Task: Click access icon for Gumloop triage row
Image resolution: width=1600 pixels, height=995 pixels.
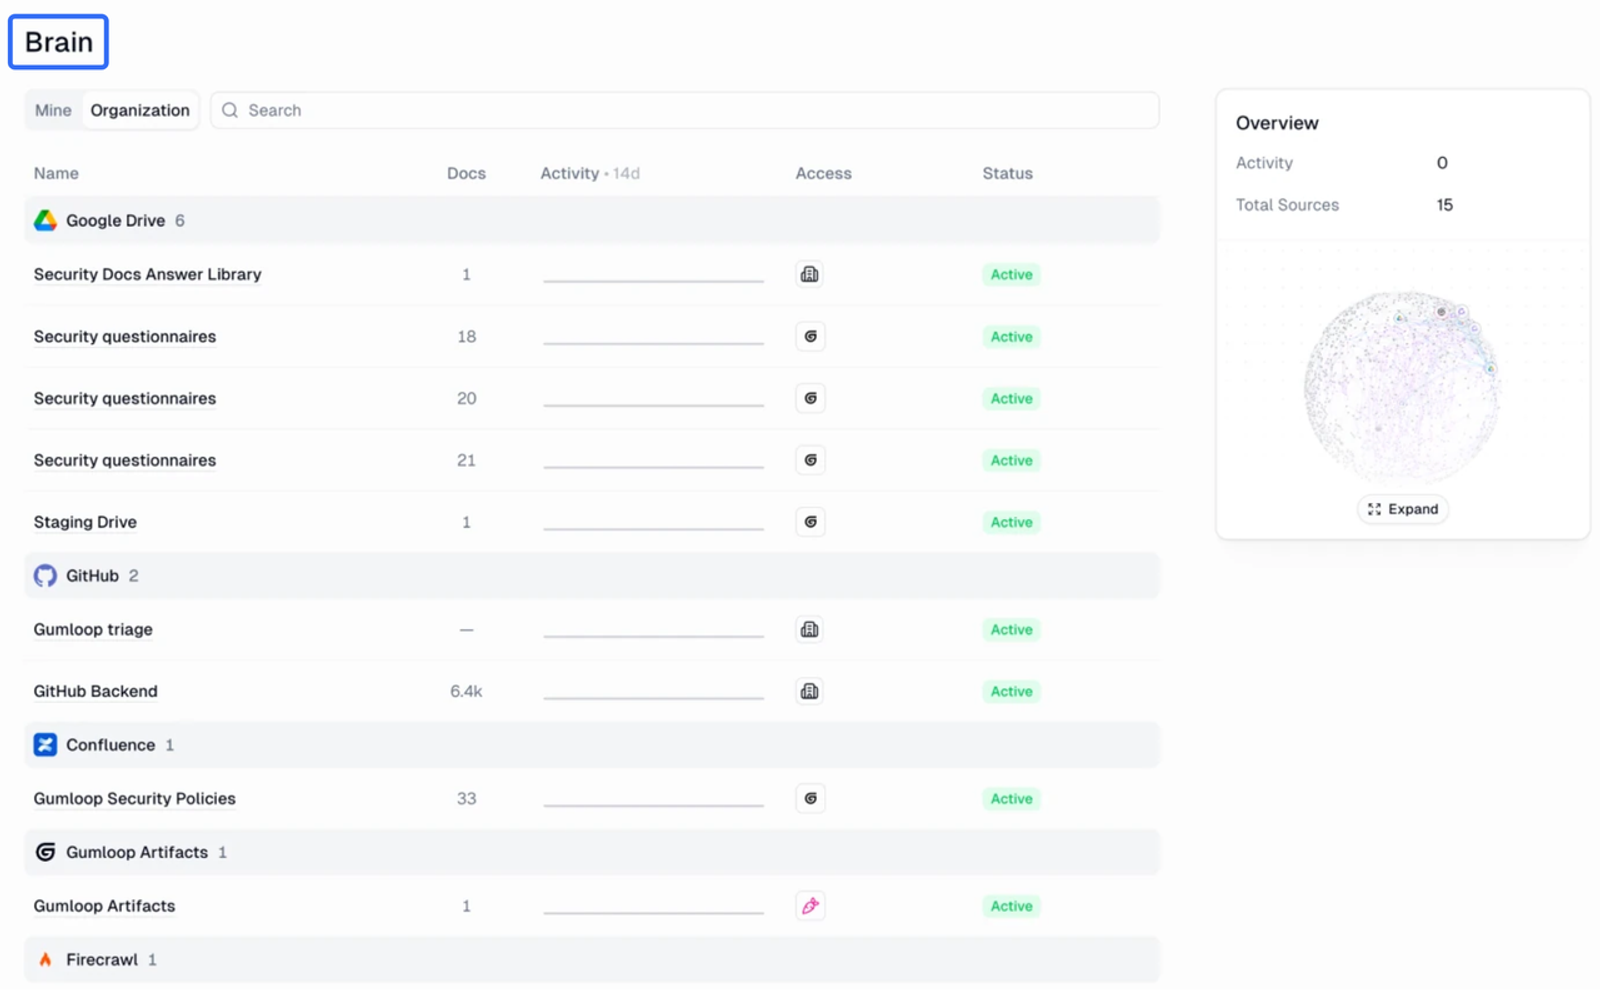Action: click(x=810, y=630)
